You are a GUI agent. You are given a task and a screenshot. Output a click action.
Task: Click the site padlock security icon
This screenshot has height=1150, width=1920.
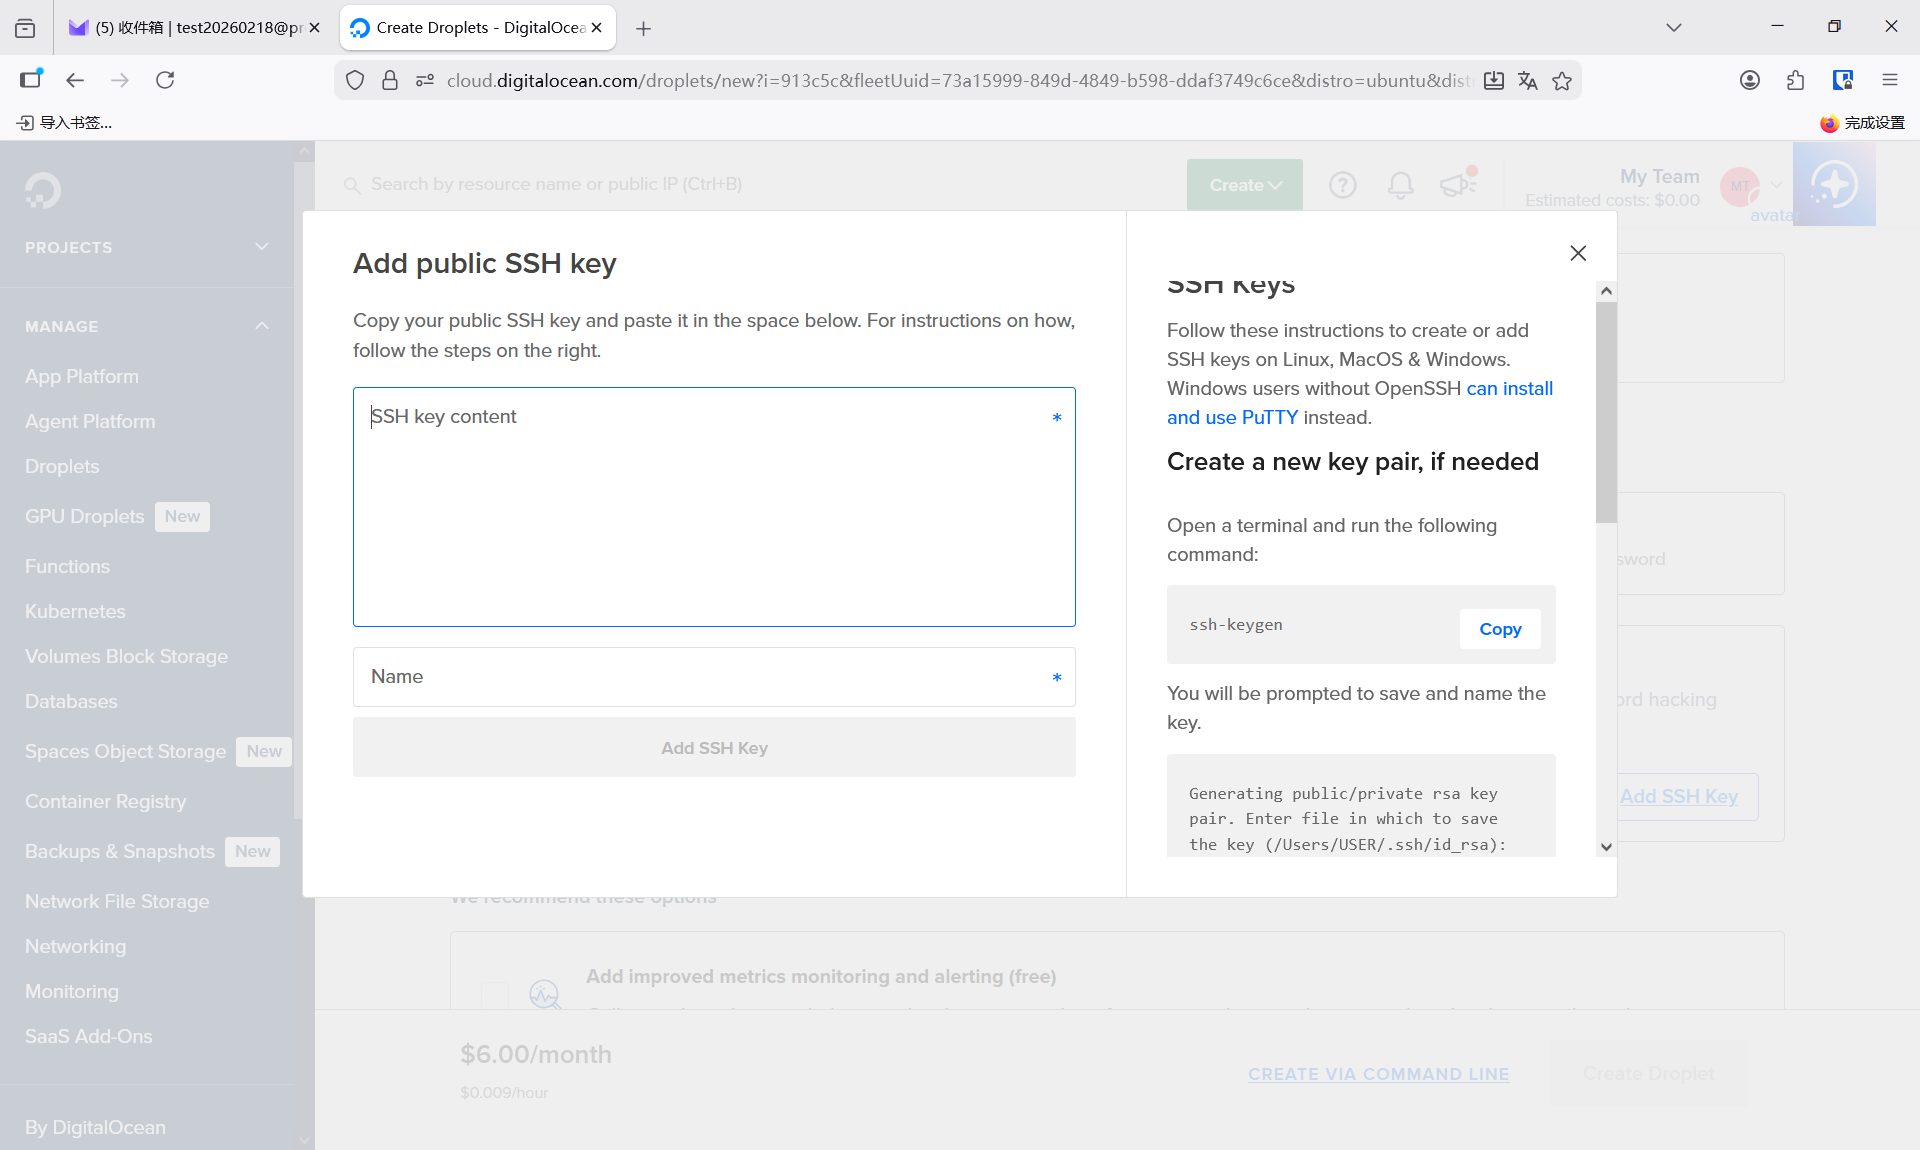click(x=390, y=81)
